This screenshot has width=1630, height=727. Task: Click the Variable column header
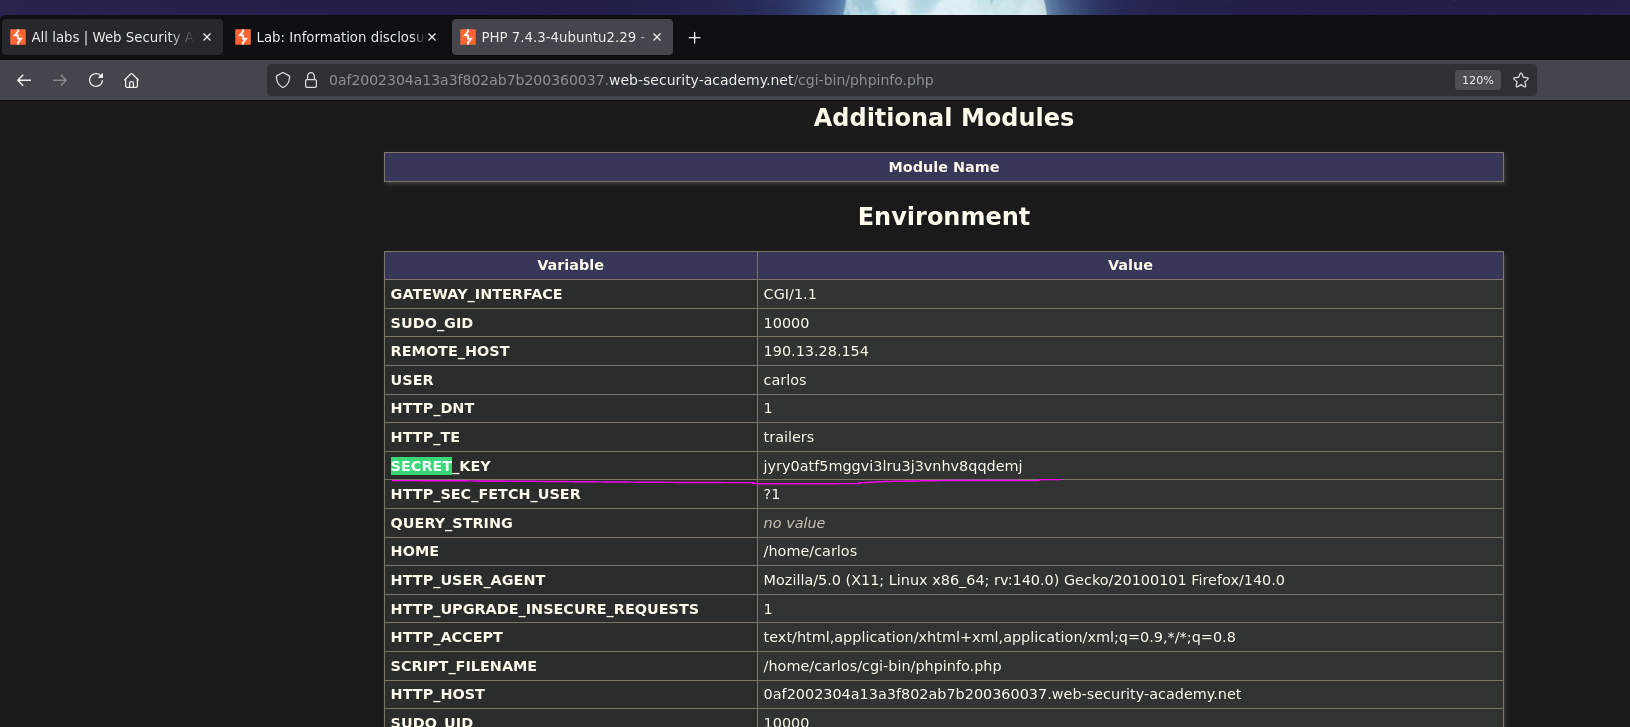(x=570, y=265)
